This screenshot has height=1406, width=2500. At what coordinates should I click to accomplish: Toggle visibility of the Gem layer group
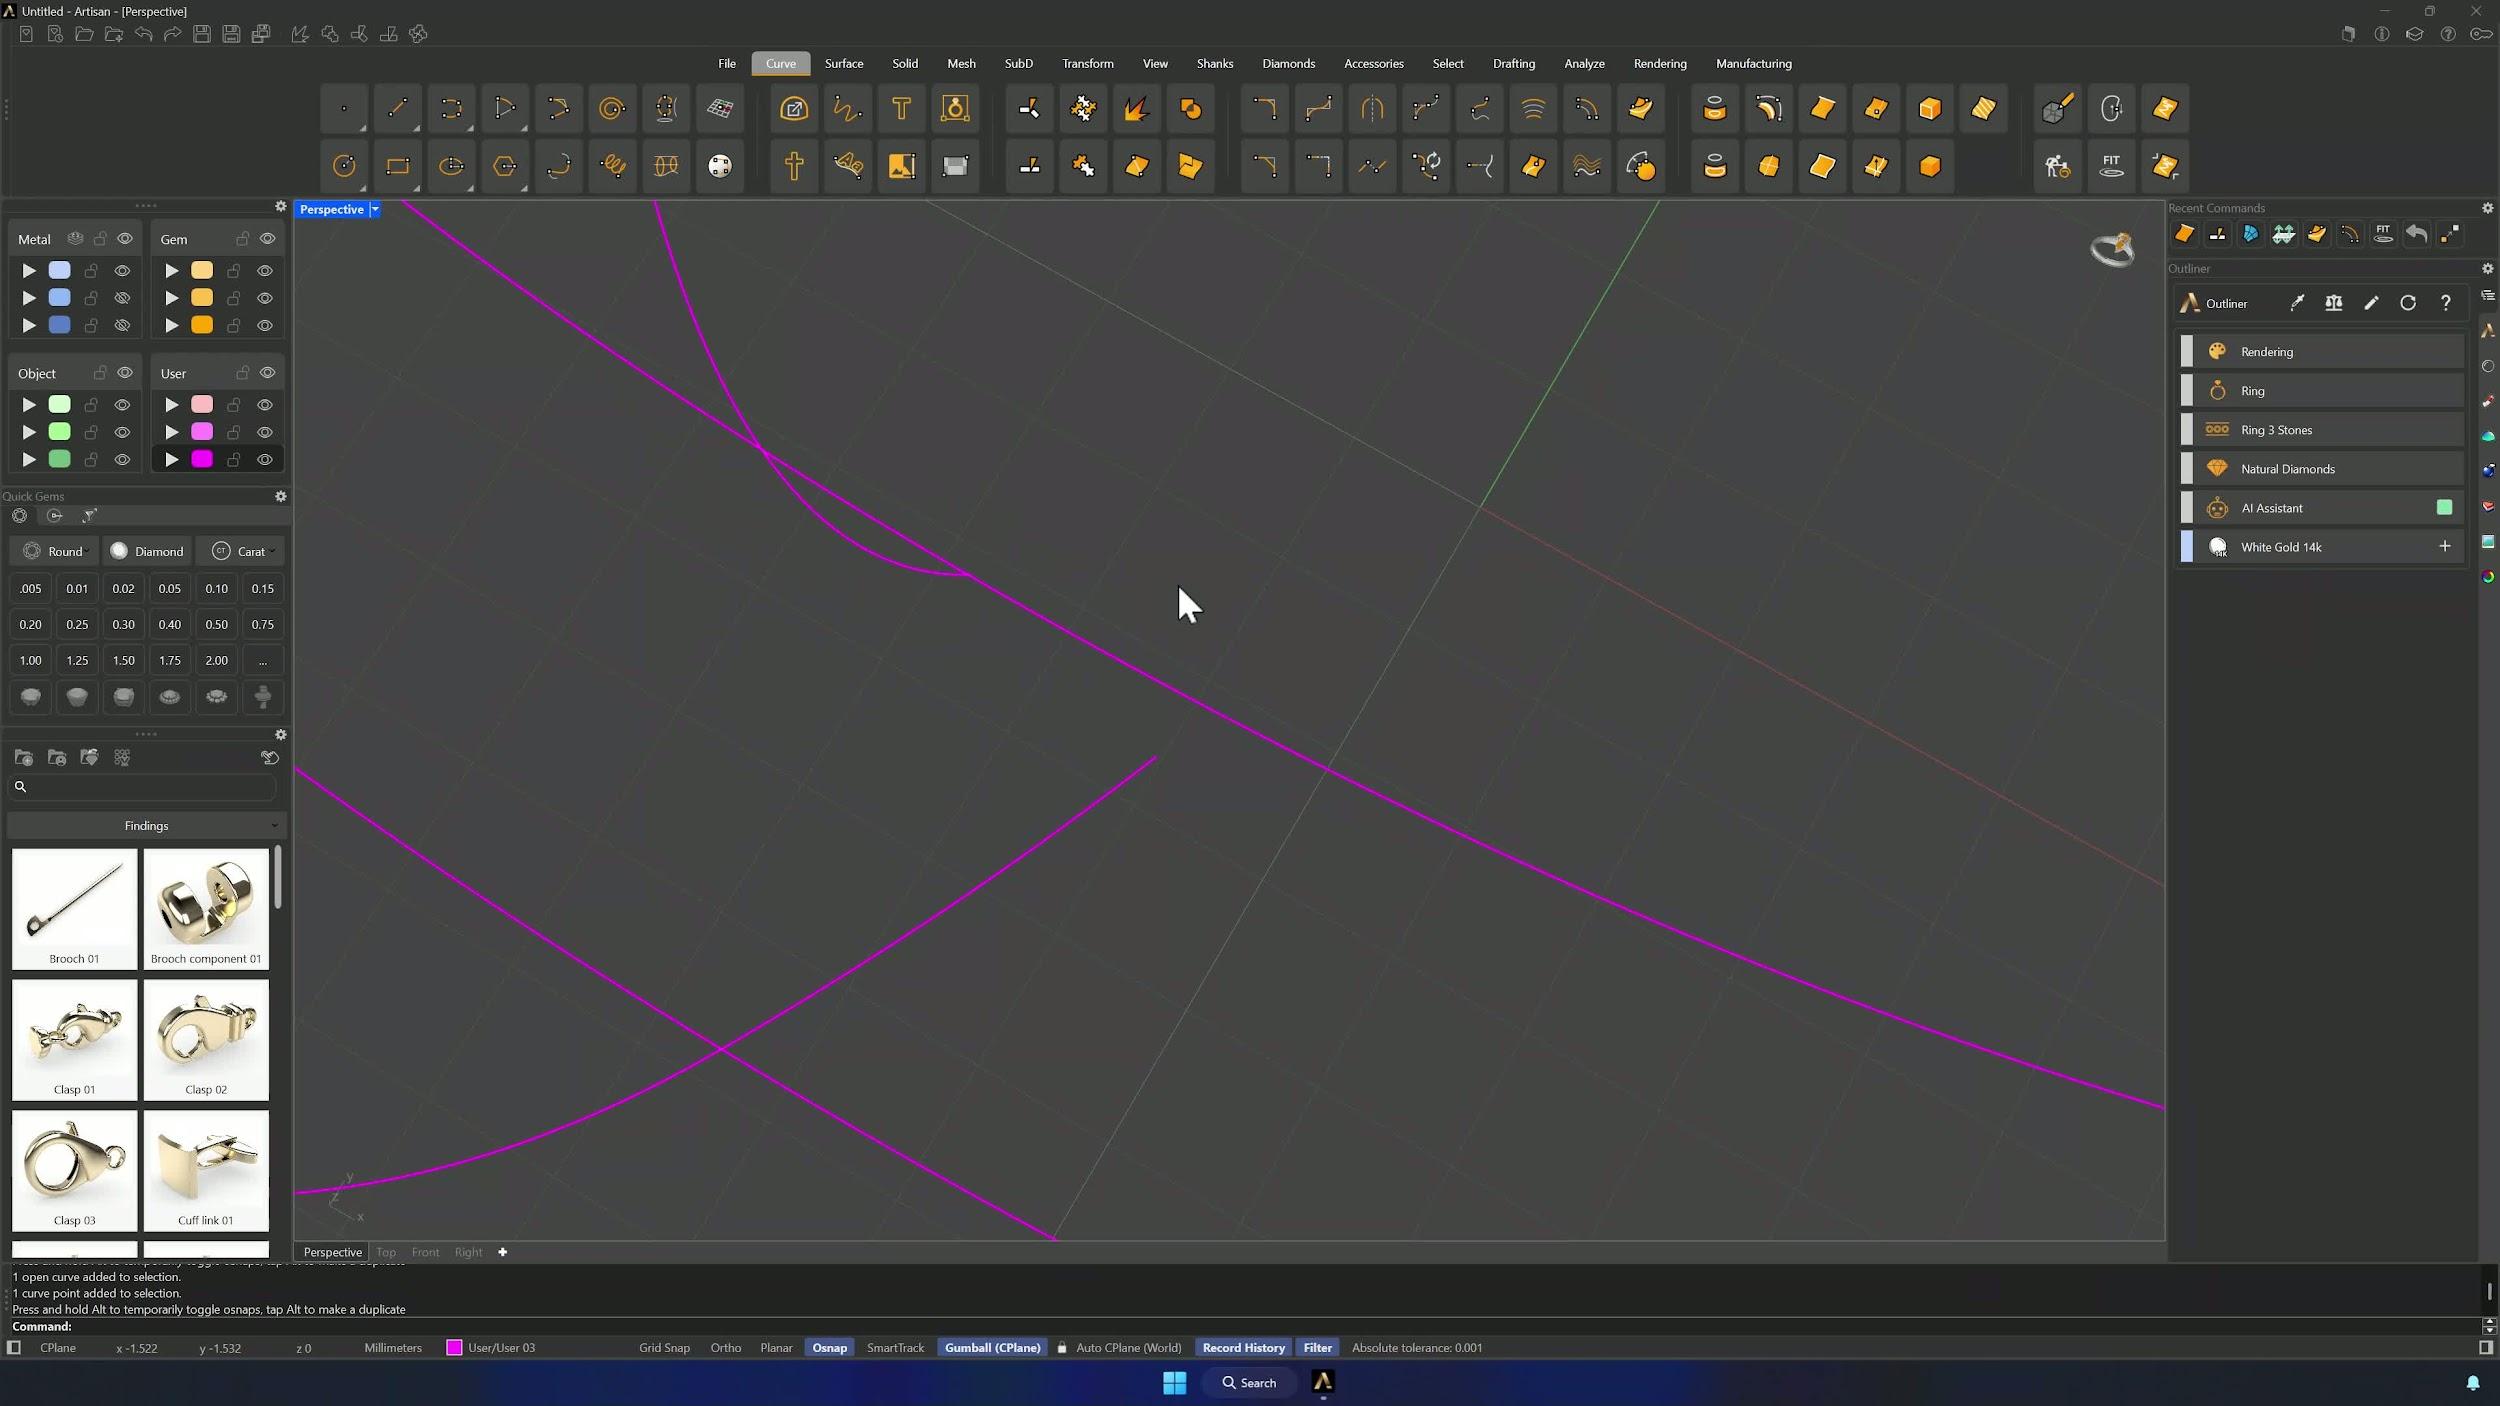tap(267, 239)
